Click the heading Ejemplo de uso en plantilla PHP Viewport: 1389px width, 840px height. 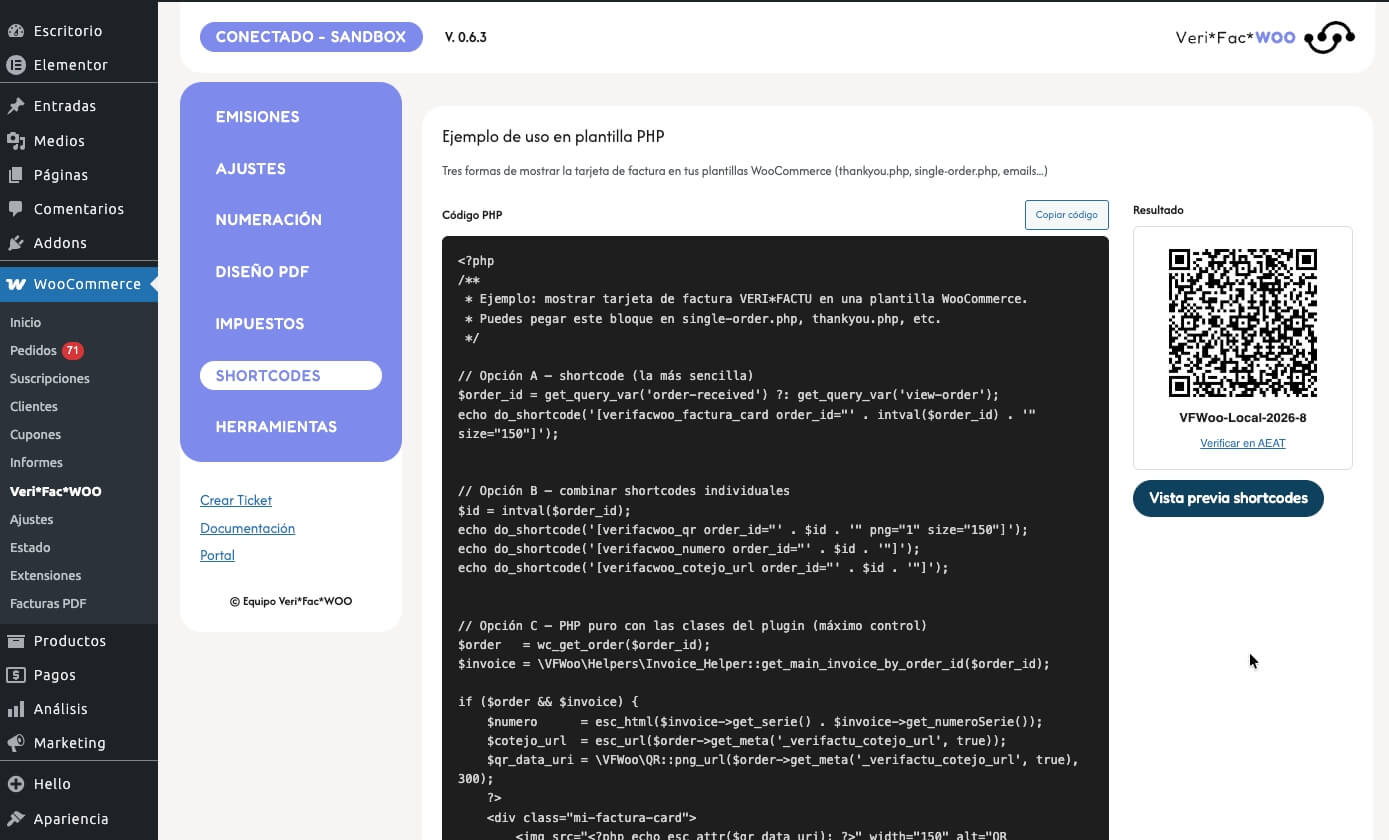[553, 136]
